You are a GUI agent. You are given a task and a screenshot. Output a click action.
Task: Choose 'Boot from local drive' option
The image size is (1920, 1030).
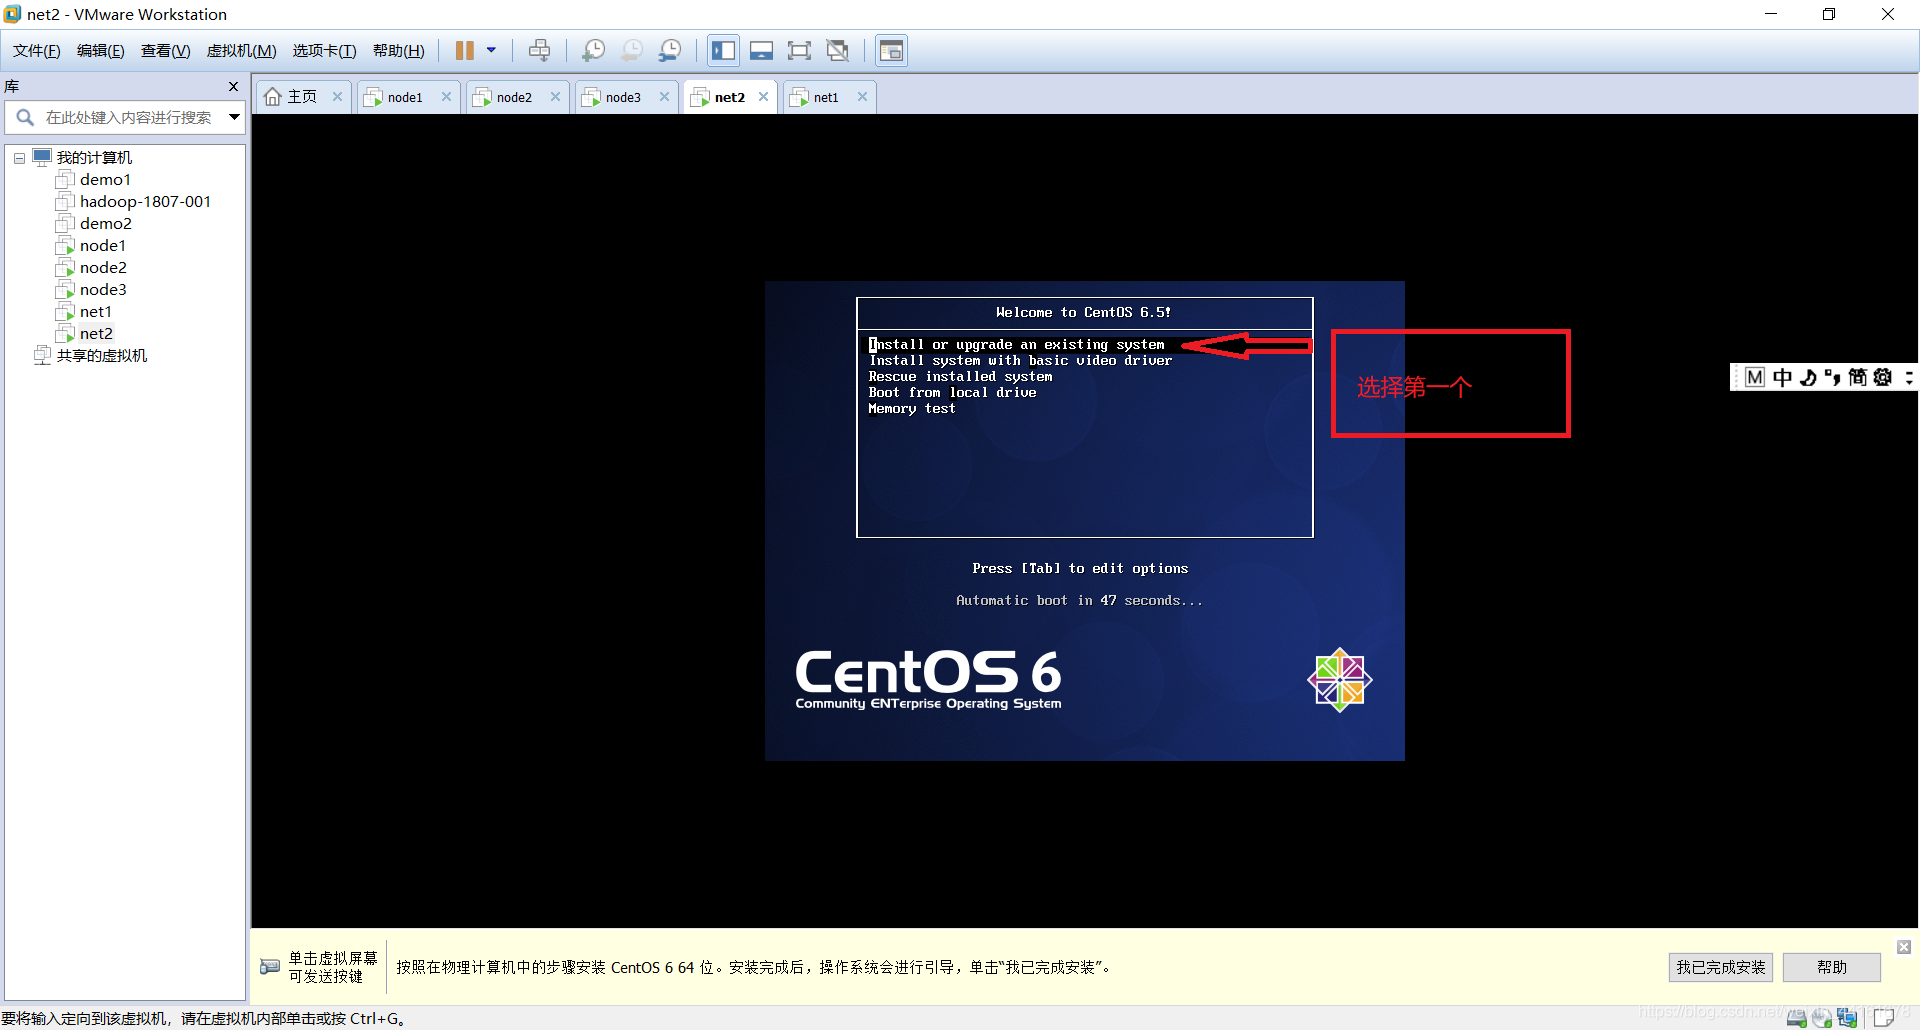952,392
